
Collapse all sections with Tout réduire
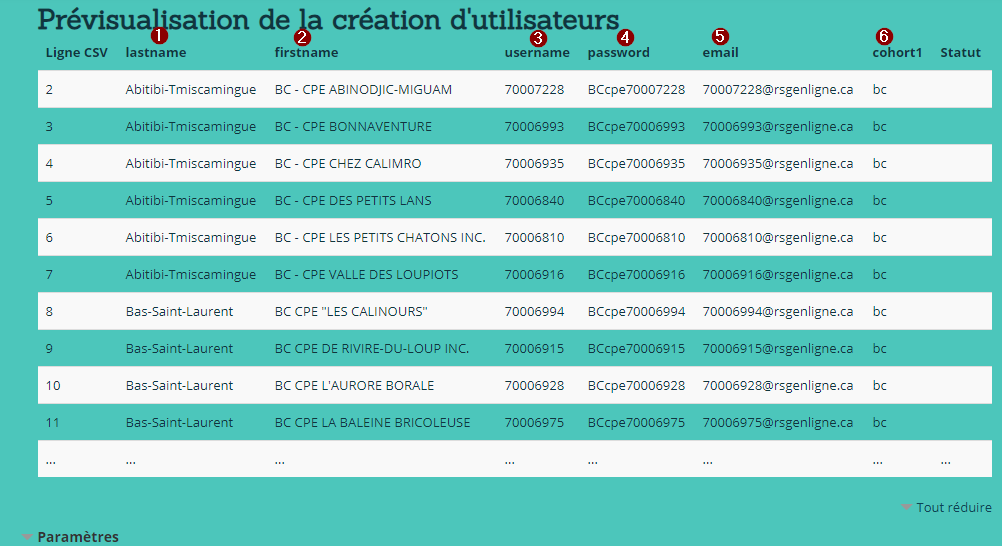[953, 508]
